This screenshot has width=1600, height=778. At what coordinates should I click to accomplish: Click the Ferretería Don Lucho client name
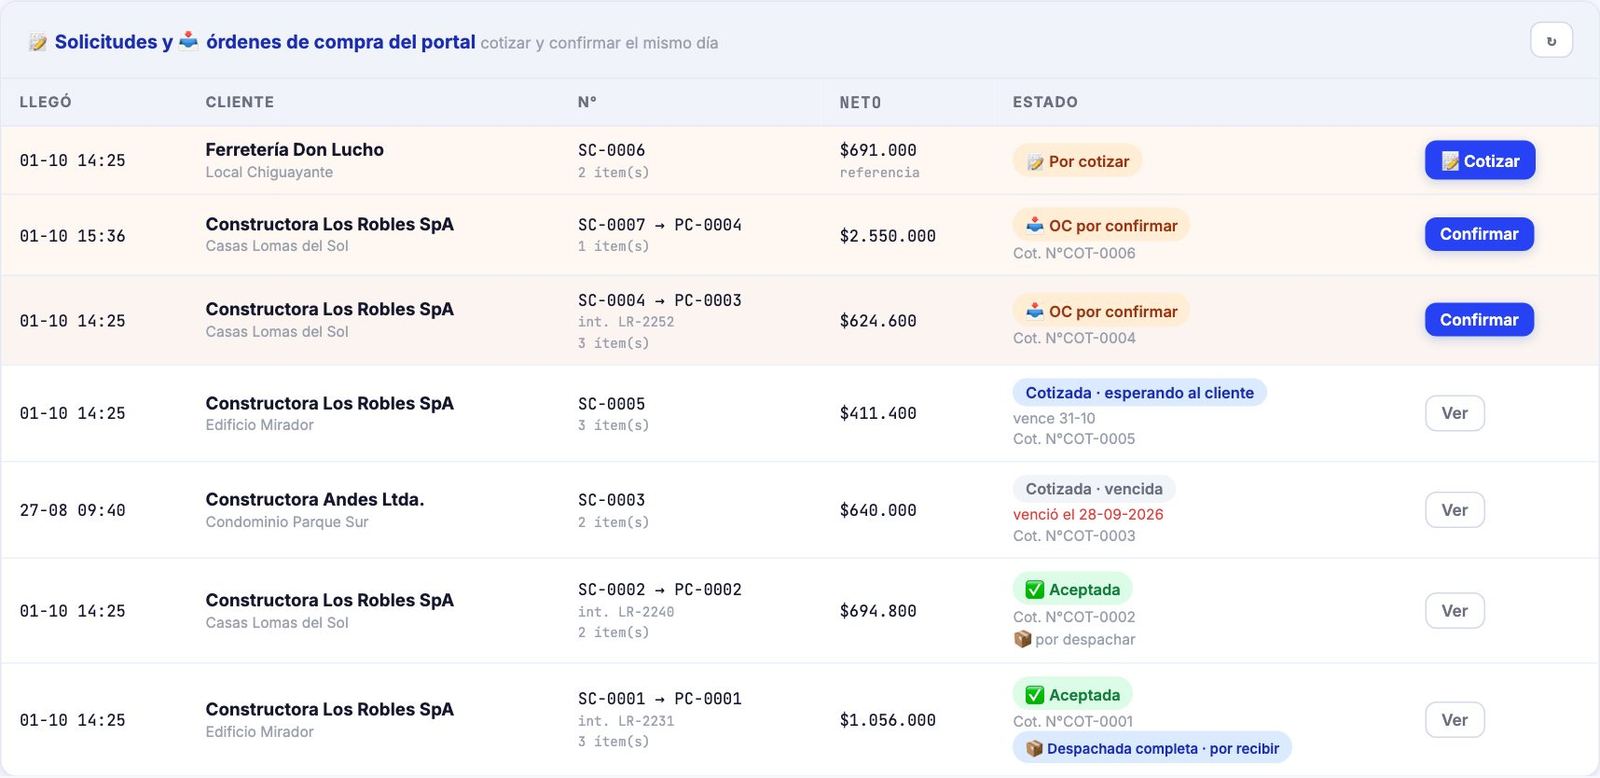click(x=295, y=150)
